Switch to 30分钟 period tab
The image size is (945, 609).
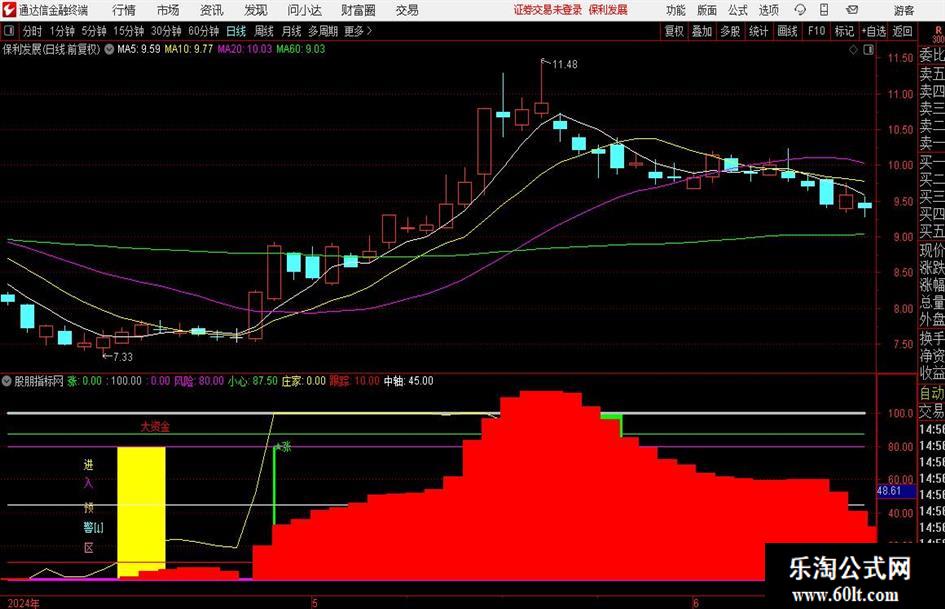coord(166,31)
